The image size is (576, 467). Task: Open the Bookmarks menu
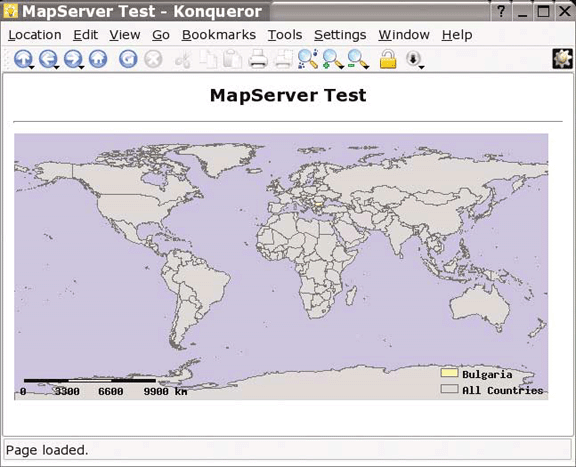(219, 35)
